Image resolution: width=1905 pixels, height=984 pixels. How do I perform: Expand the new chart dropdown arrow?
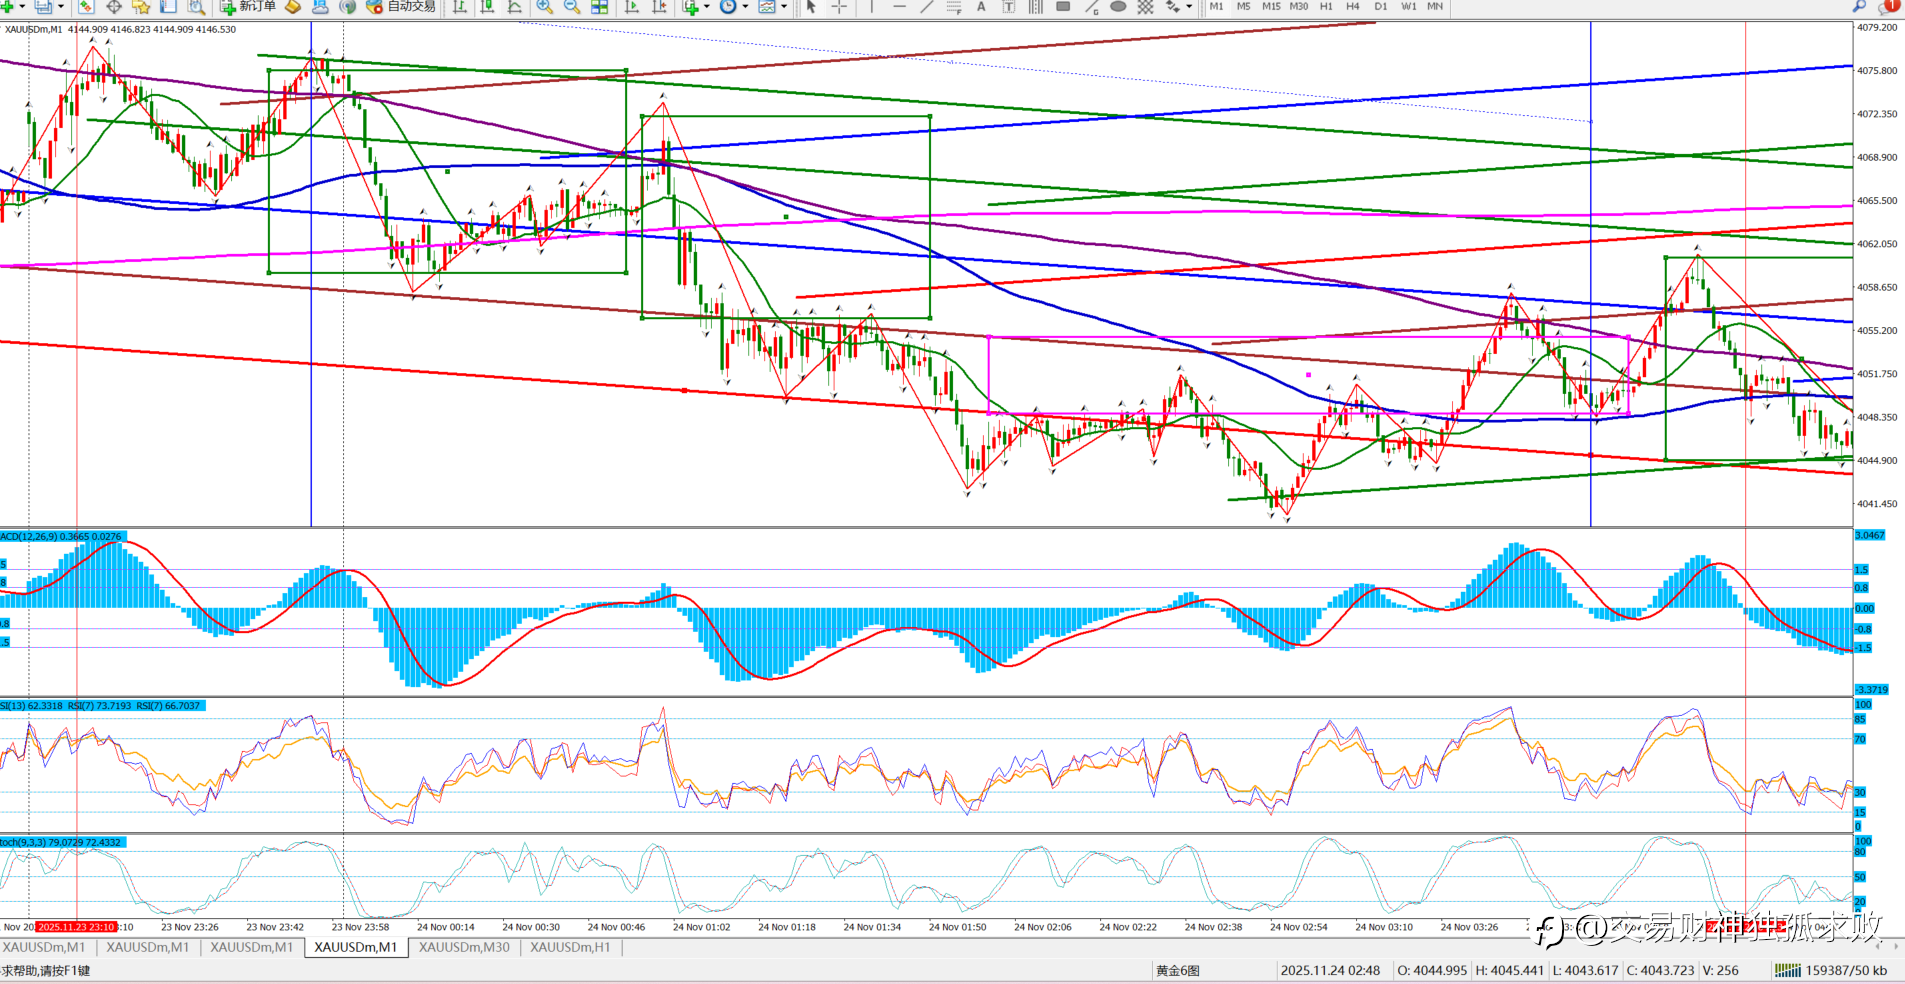pyautogui.click(x=22, y=6)
